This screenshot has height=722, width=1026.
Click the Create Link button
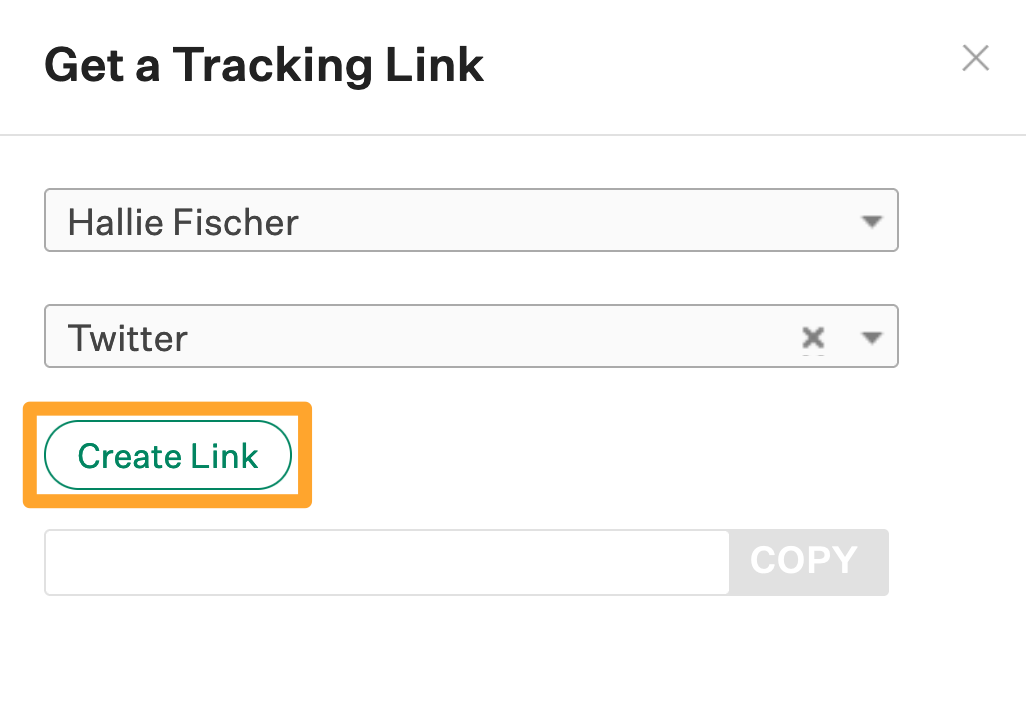[168, 456]
